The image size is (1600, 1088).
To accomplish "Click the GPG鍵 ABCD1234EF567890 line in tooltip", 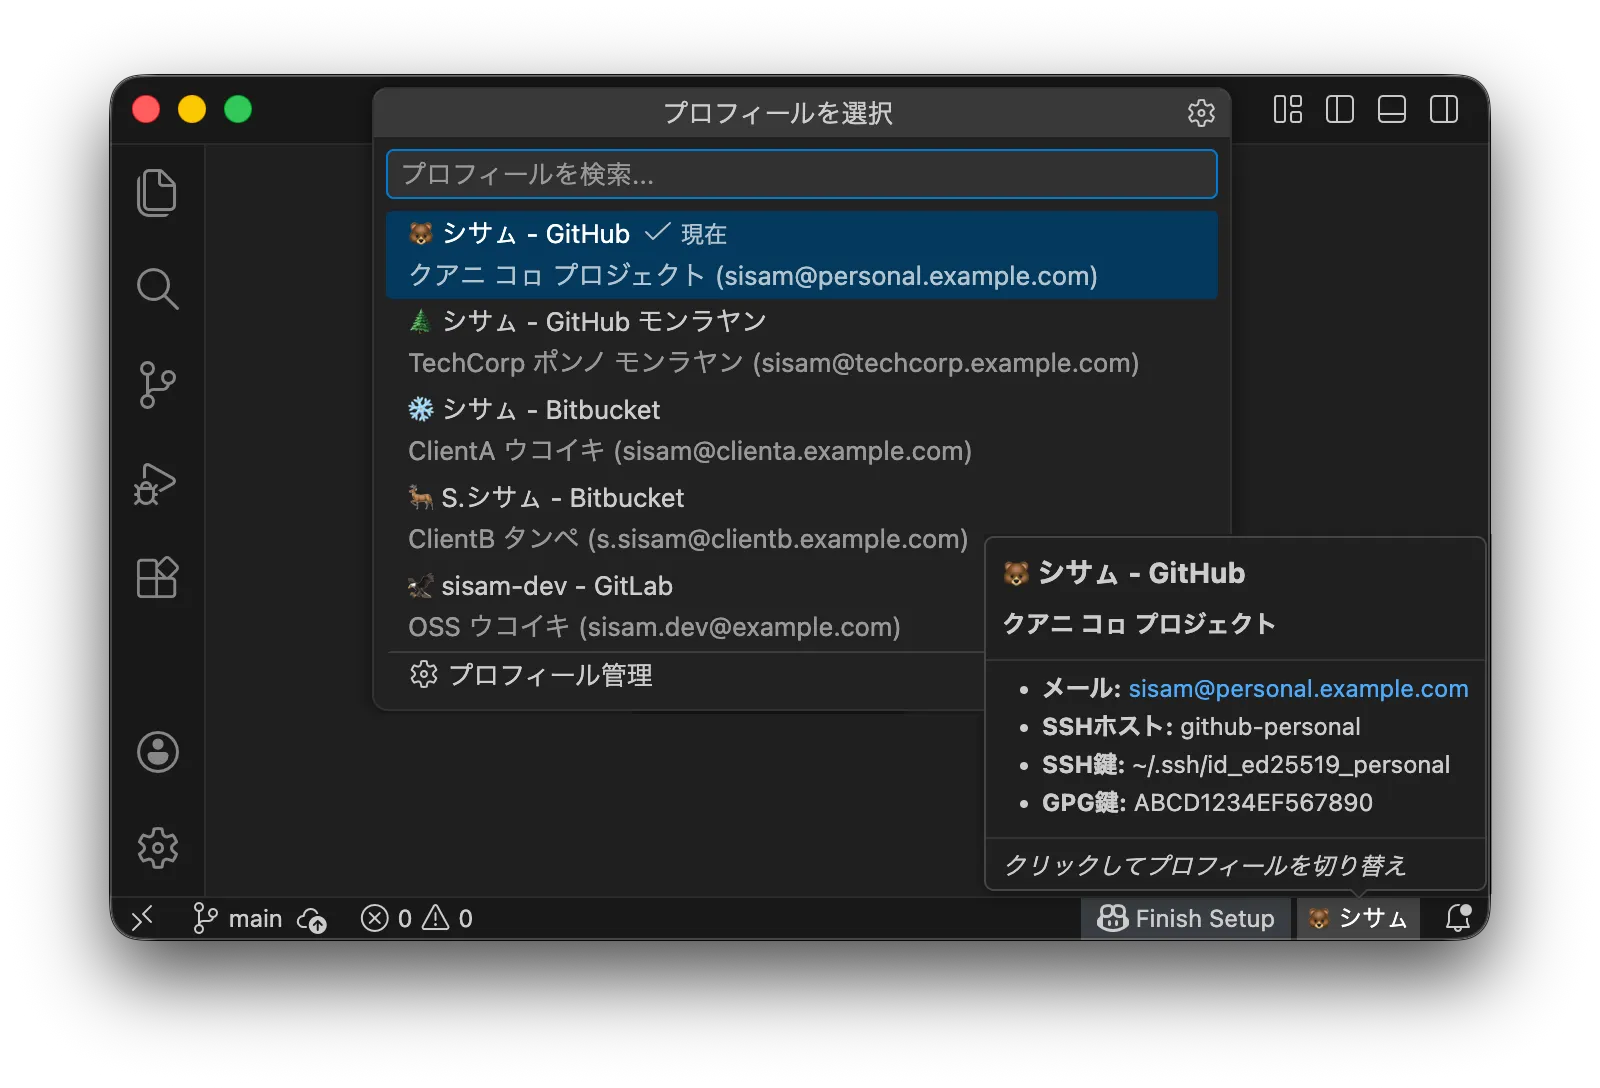I will (x=1207, y=802).
